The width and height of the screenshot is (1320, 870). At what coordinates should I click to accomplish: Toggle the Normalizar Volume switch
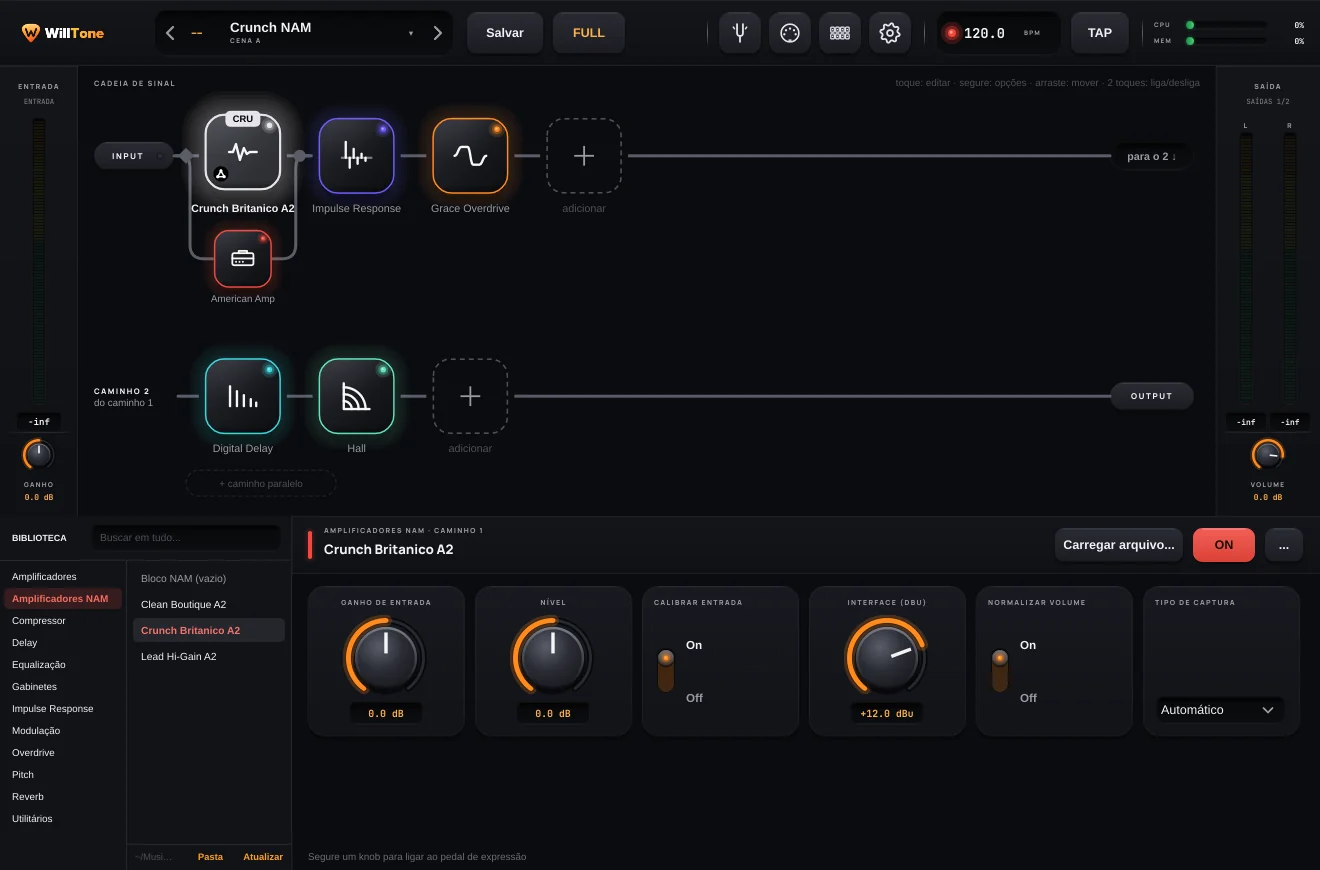(x=1000, y=671)
